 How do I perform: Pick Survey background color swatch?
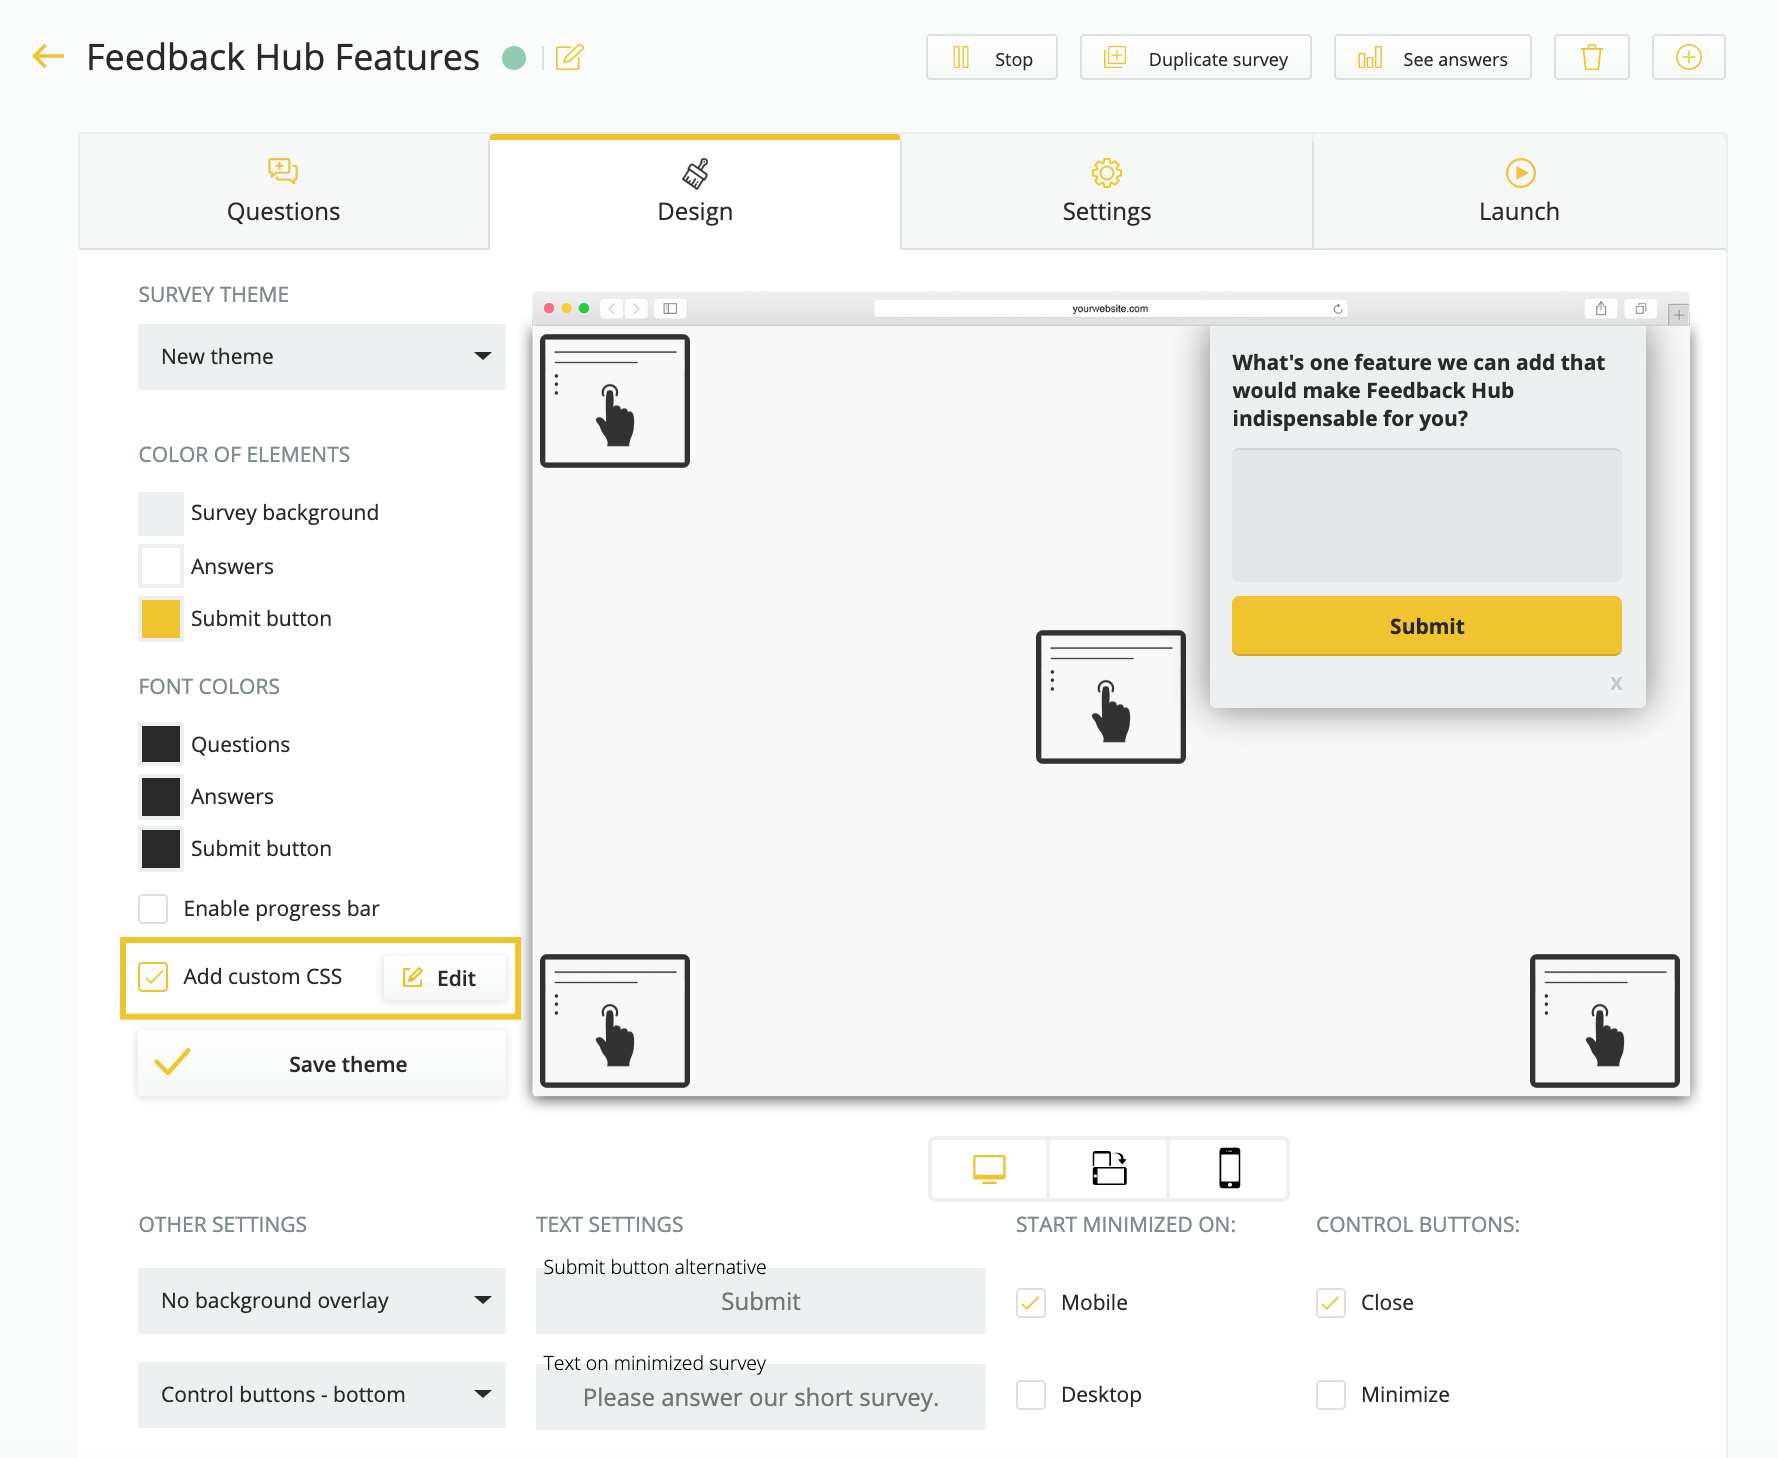161,513
